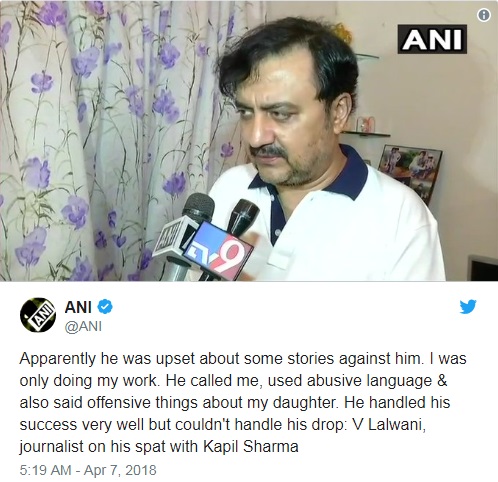
Task: Open the tweet timestamp 5:19 AM - Apr 7, 2018
Action: 88,470
